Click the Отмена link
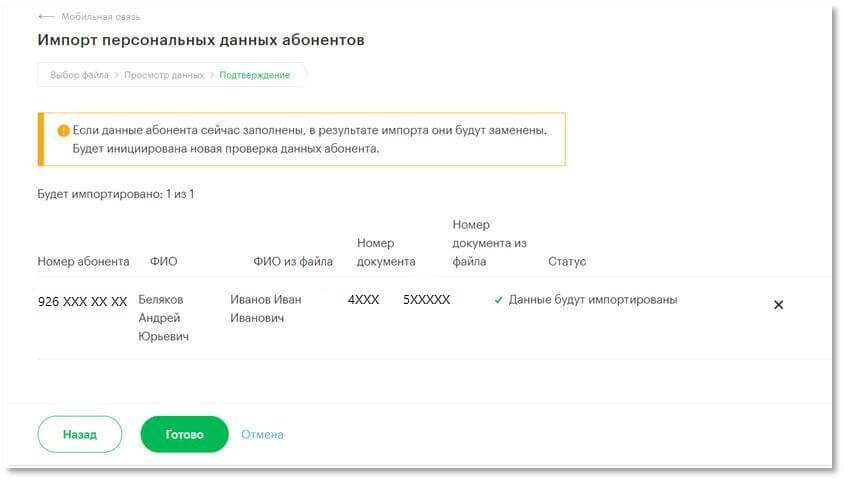The height and width of the screenshot is (480, 844). tap(262, 434)
